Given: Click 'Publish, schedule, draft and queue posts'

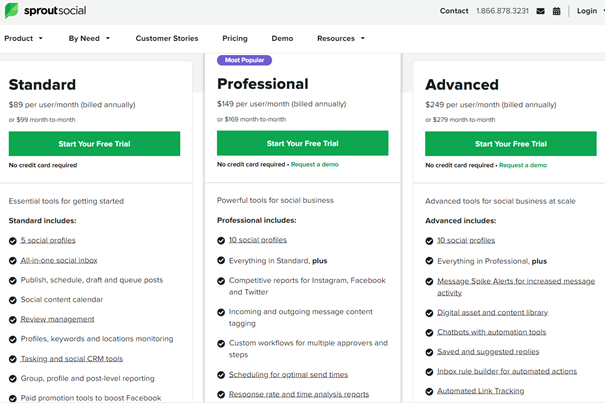Looking at the screenshot, I should 92,280.
